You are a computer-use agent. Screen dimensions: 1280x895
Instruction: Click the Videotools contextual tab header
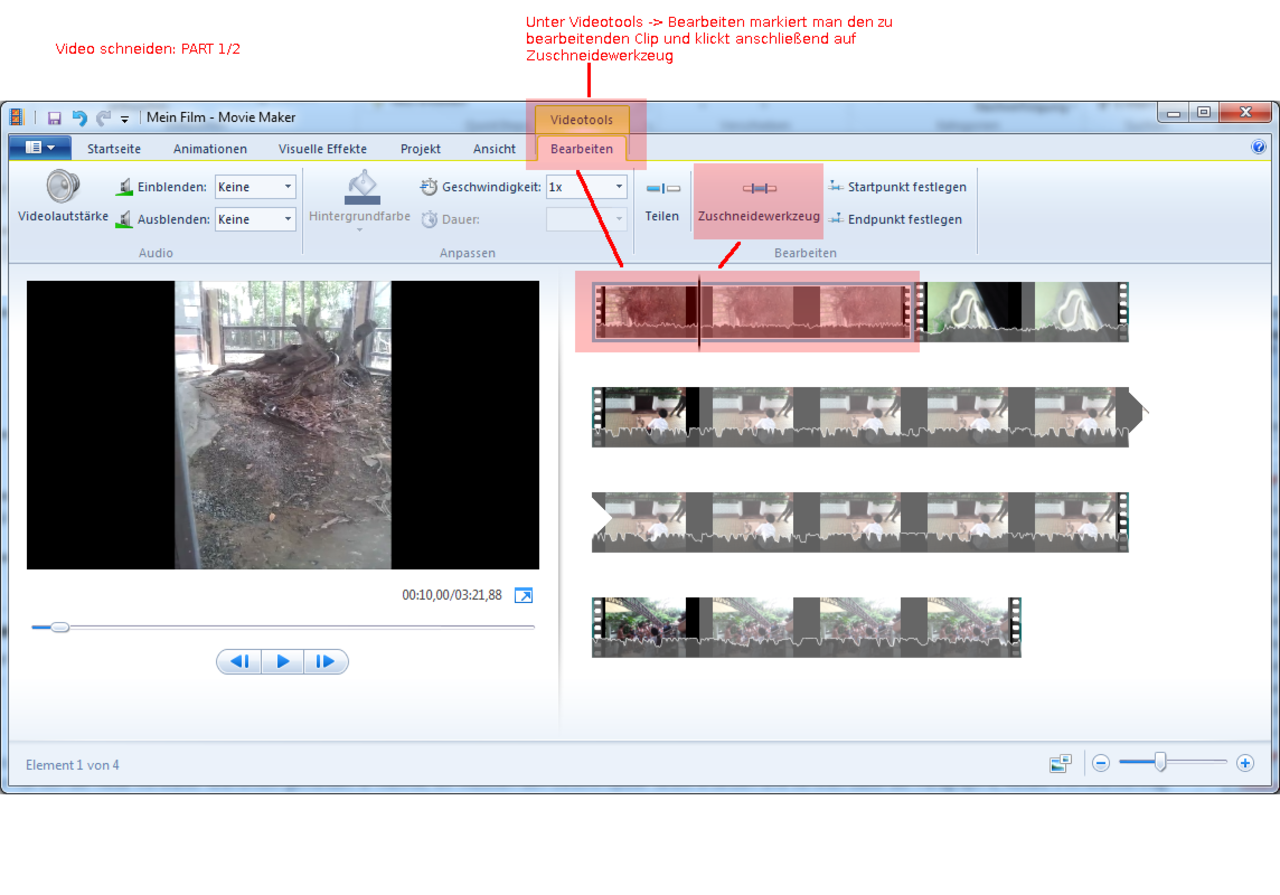pyautogui.click(x=582, y=120)
